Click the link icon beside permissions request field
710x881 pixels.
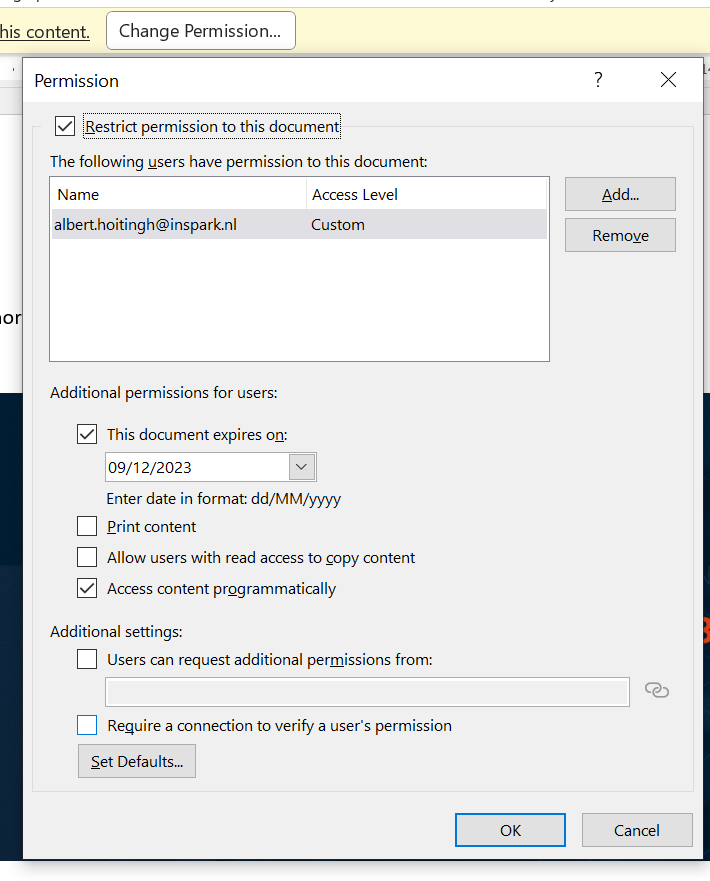(x=657, y=690)
